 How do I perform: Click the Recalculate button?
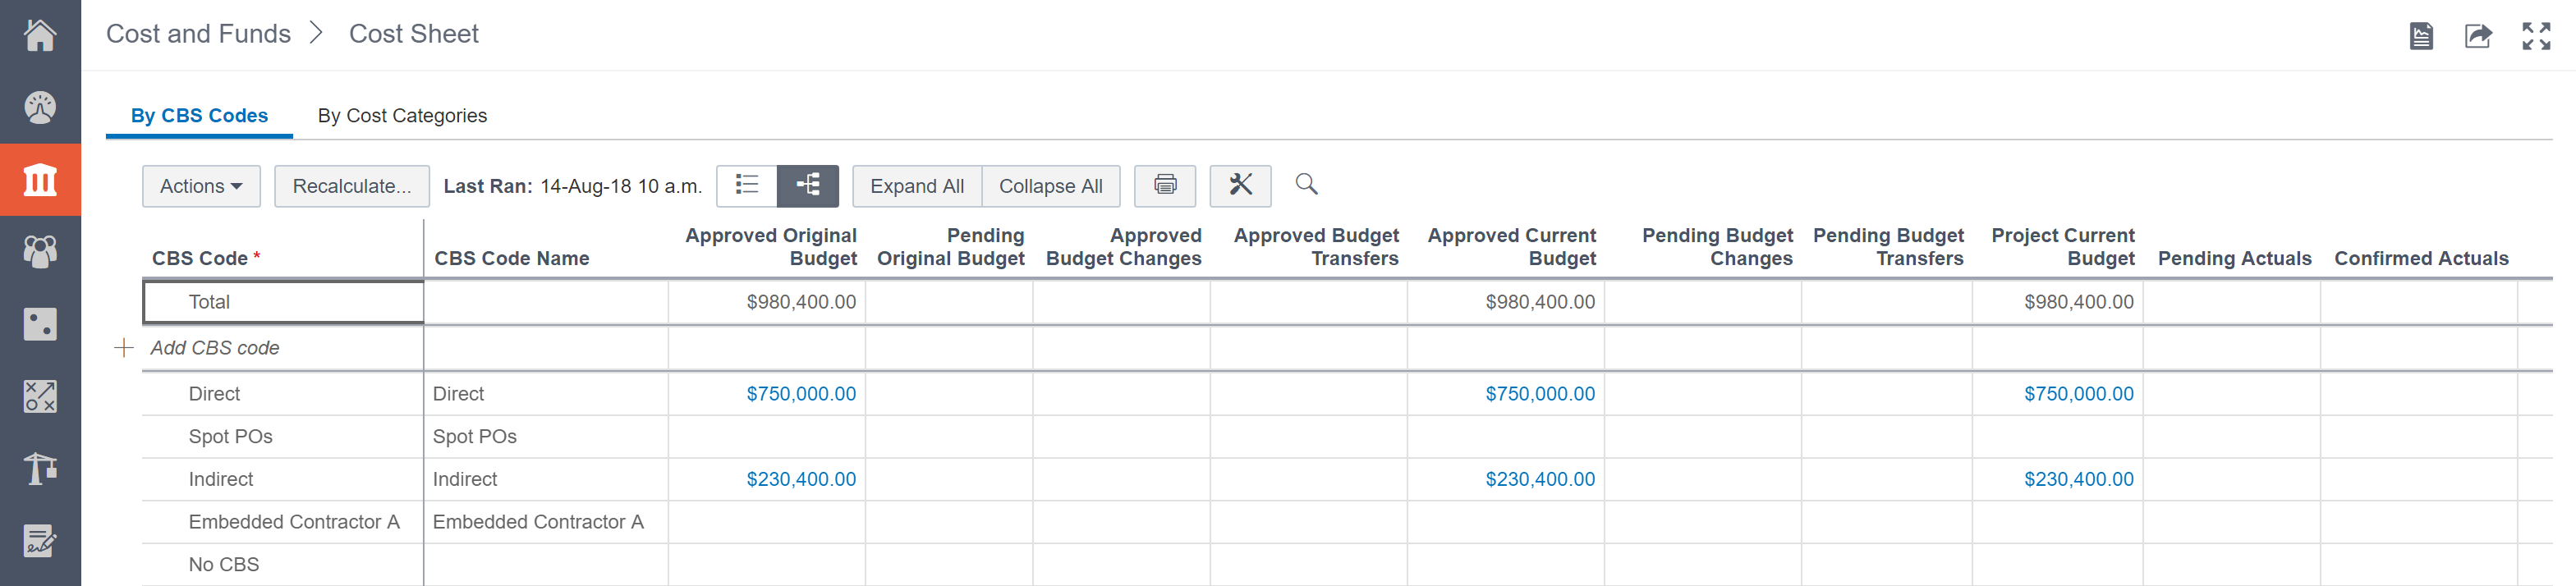(351, 187)
